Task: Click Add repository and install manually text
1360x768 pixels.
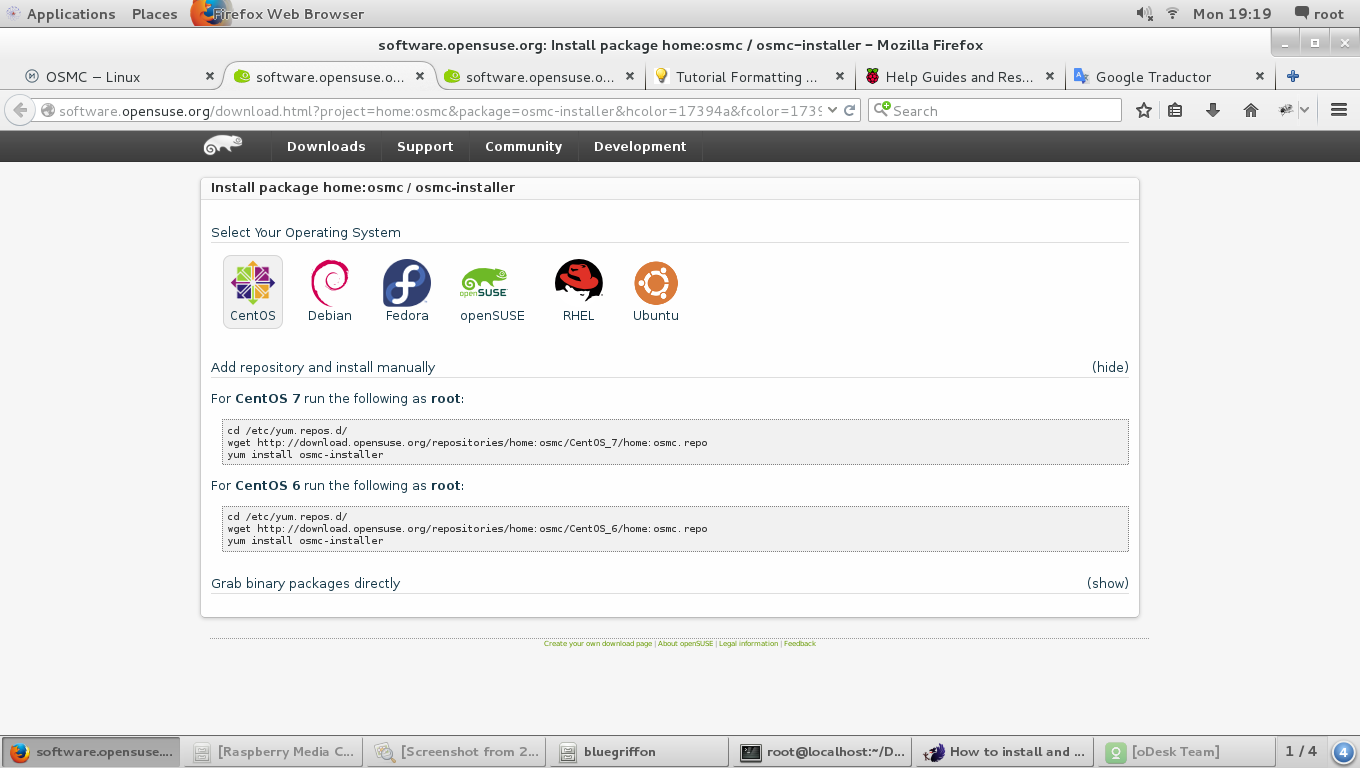Action: [323, 367]
